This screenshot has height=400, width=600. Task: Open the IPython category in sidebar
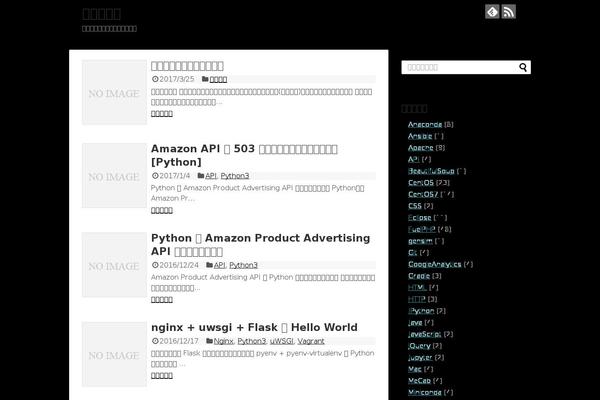[x=421, y=311]
